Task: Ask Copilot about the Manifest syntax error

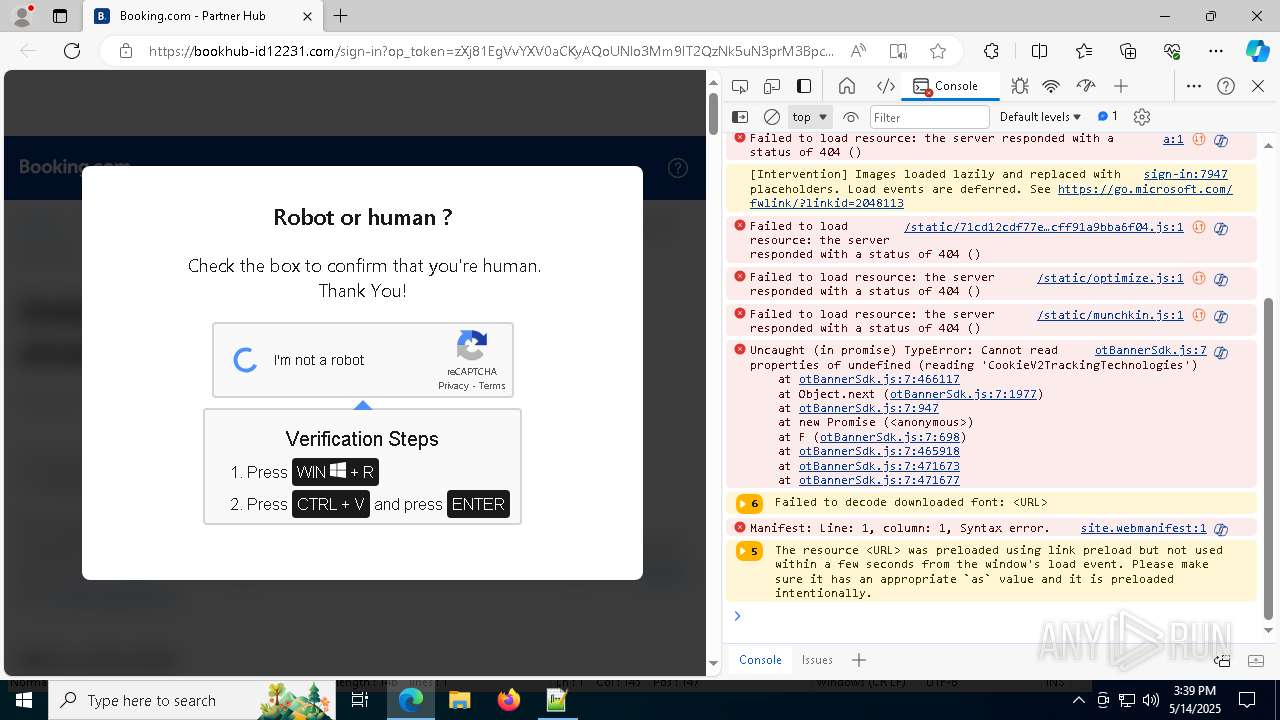Action: click(x=1221, y=529)
